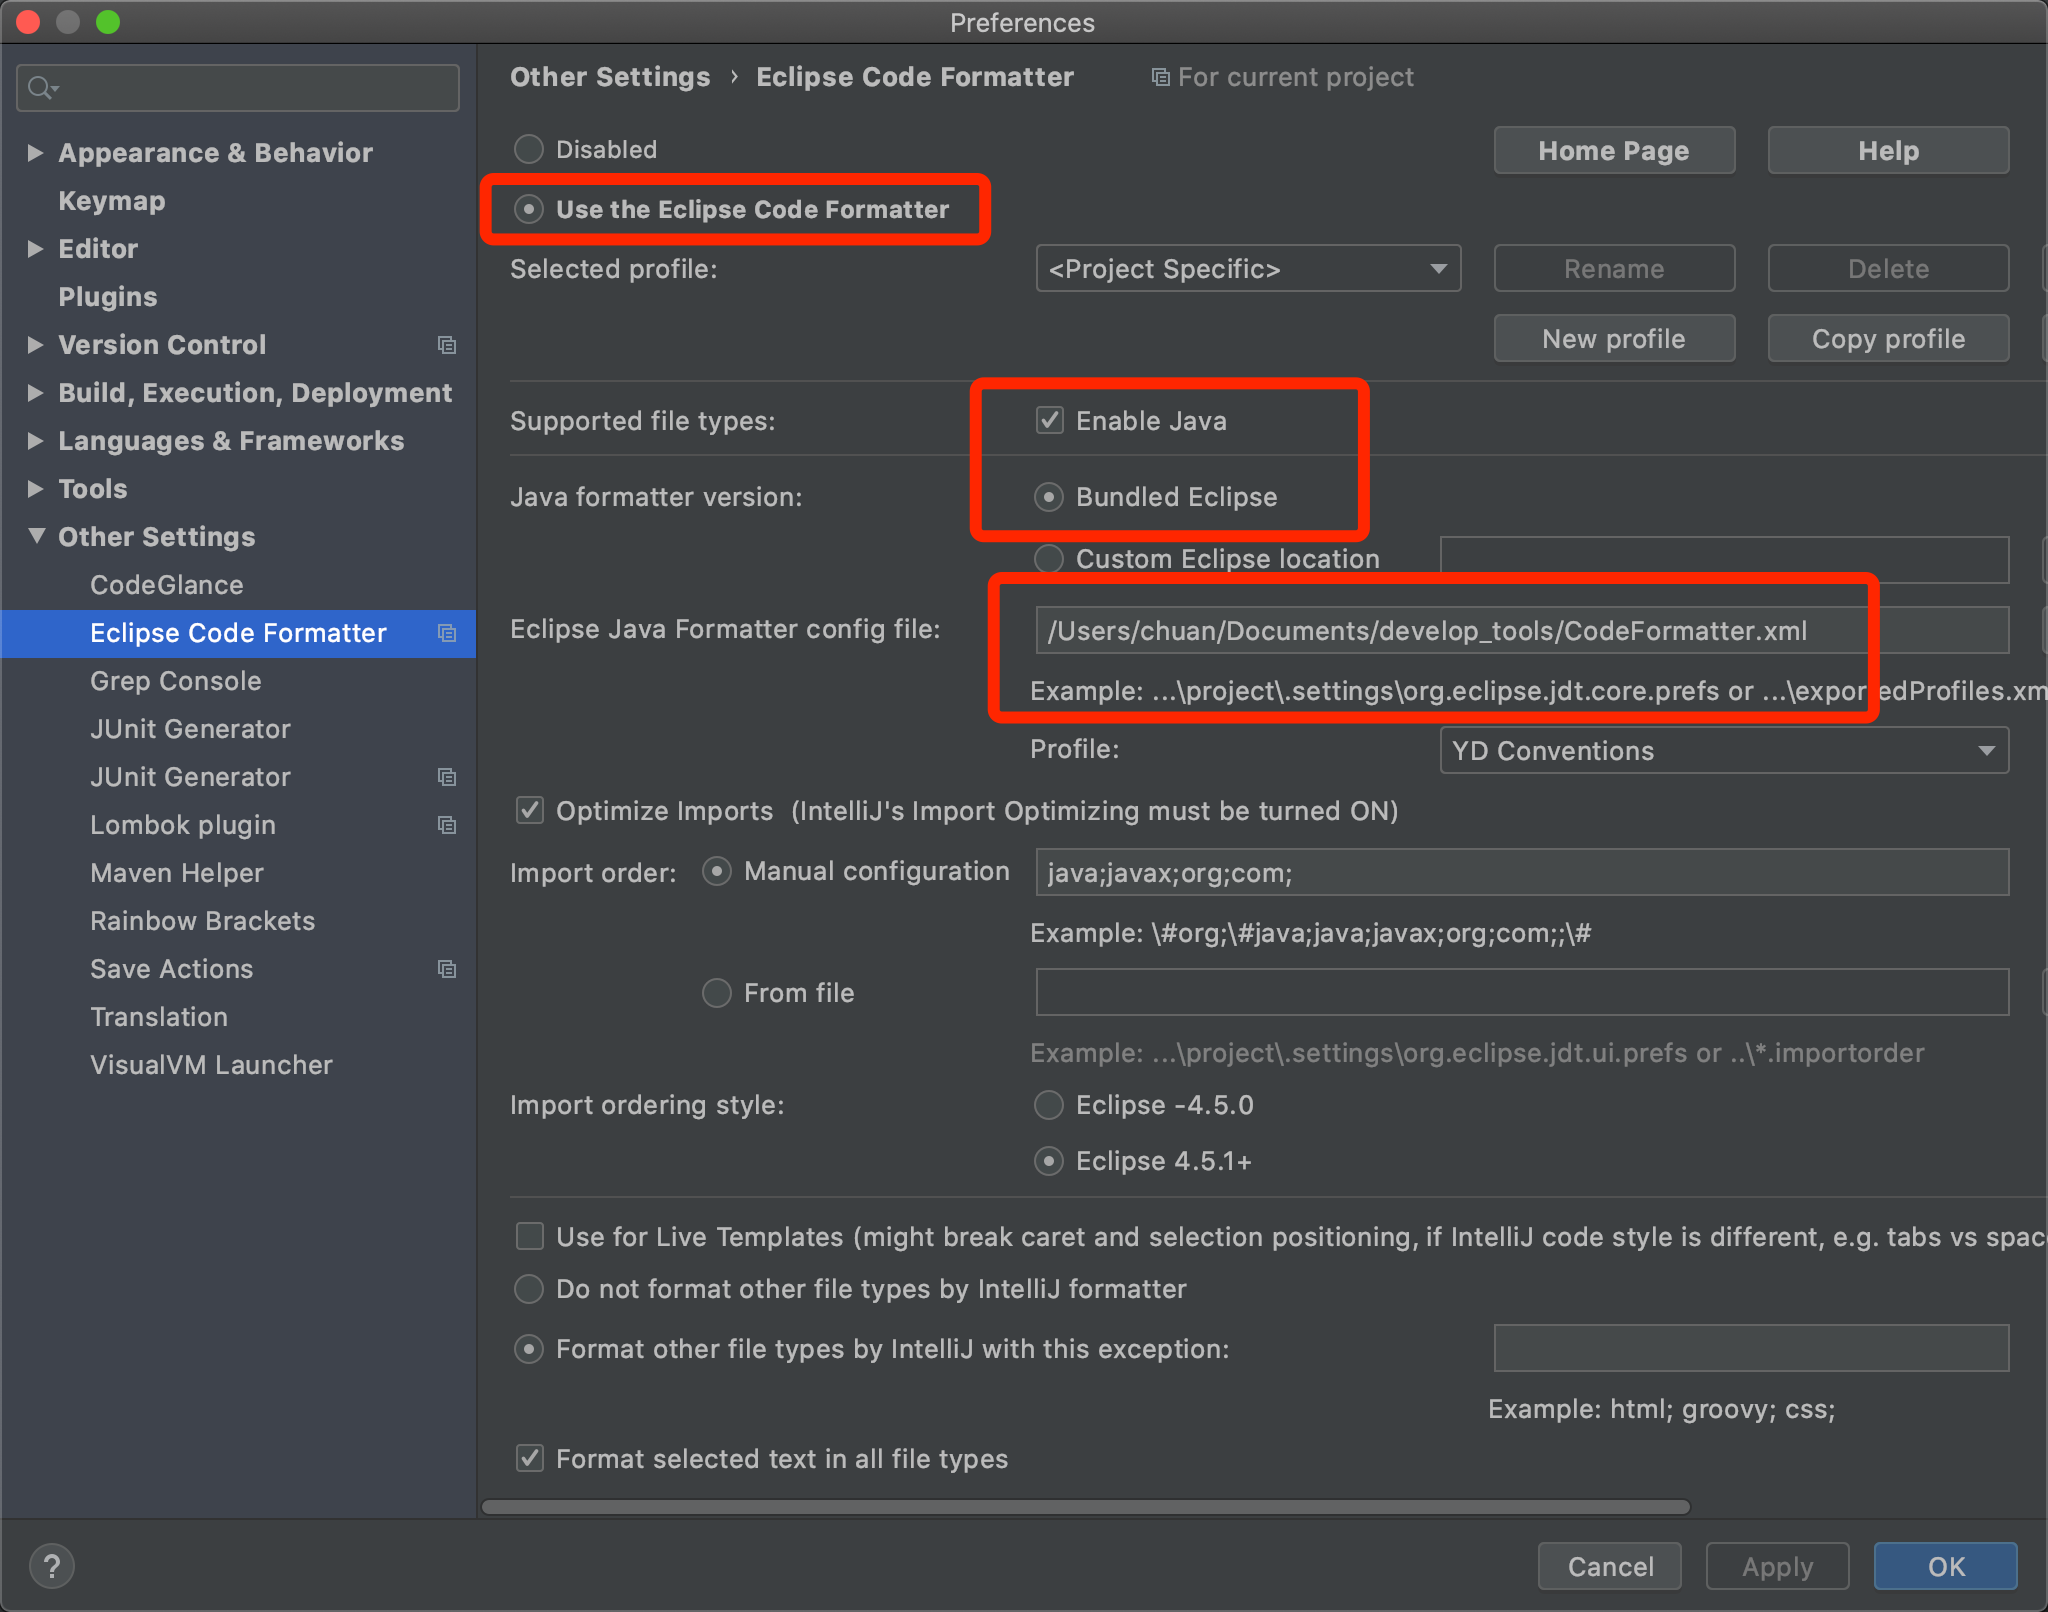The width and height of the screenshot is (2048, 1612).
Task: Click the Help button at top right
Action: [1888, 150]
